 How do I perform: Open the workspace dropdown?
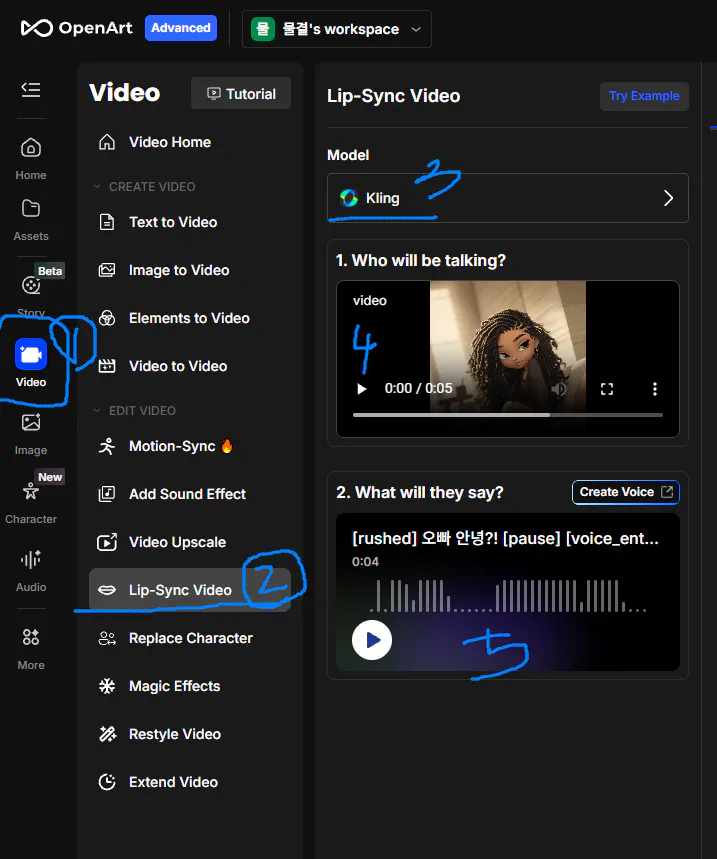tap(337, 29)
